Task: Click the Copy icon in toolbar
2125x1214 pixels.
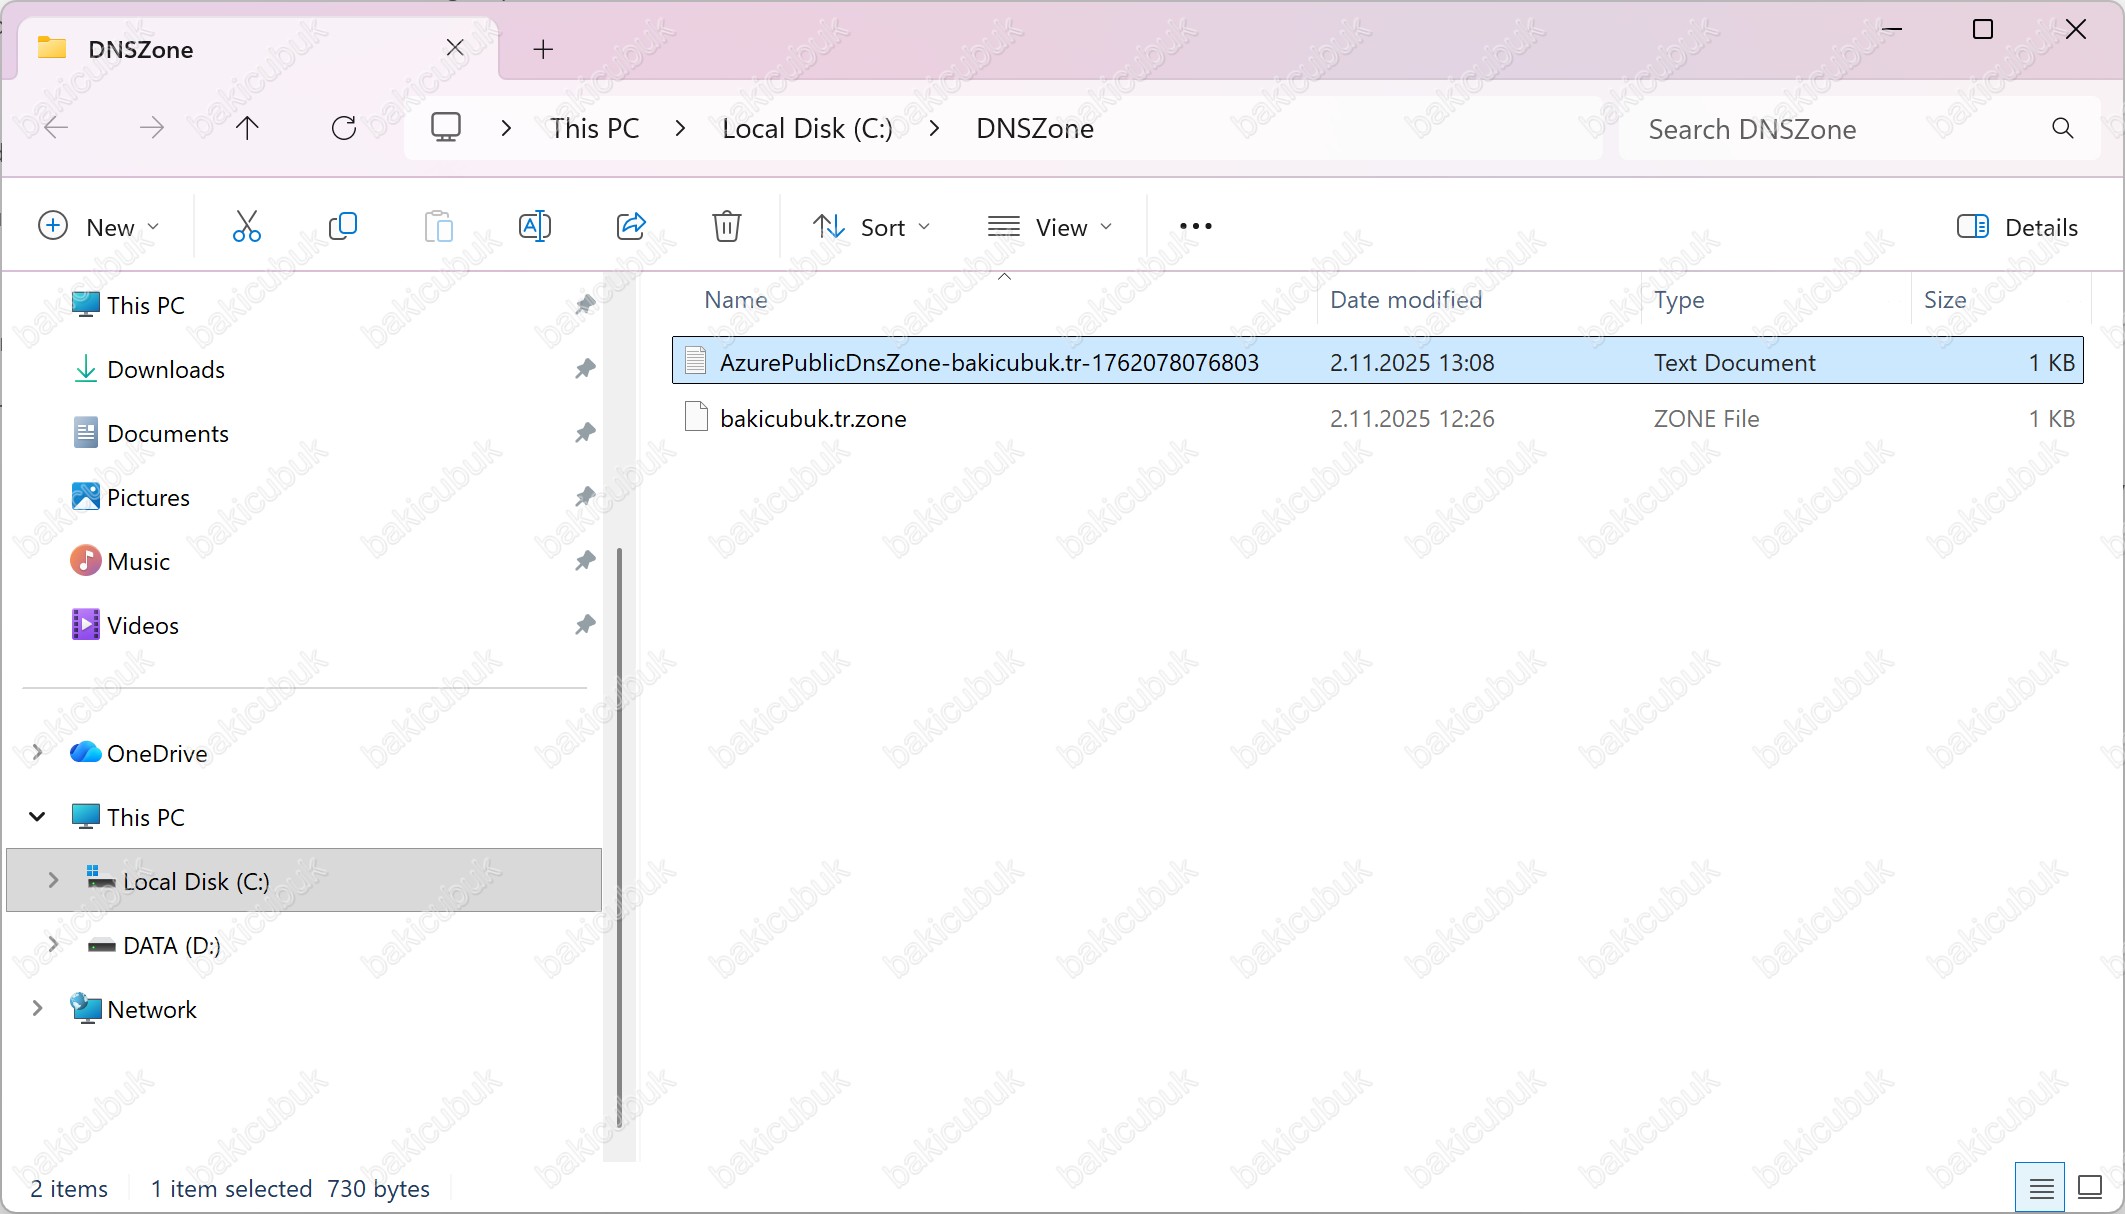Action: tap(342, 227)
